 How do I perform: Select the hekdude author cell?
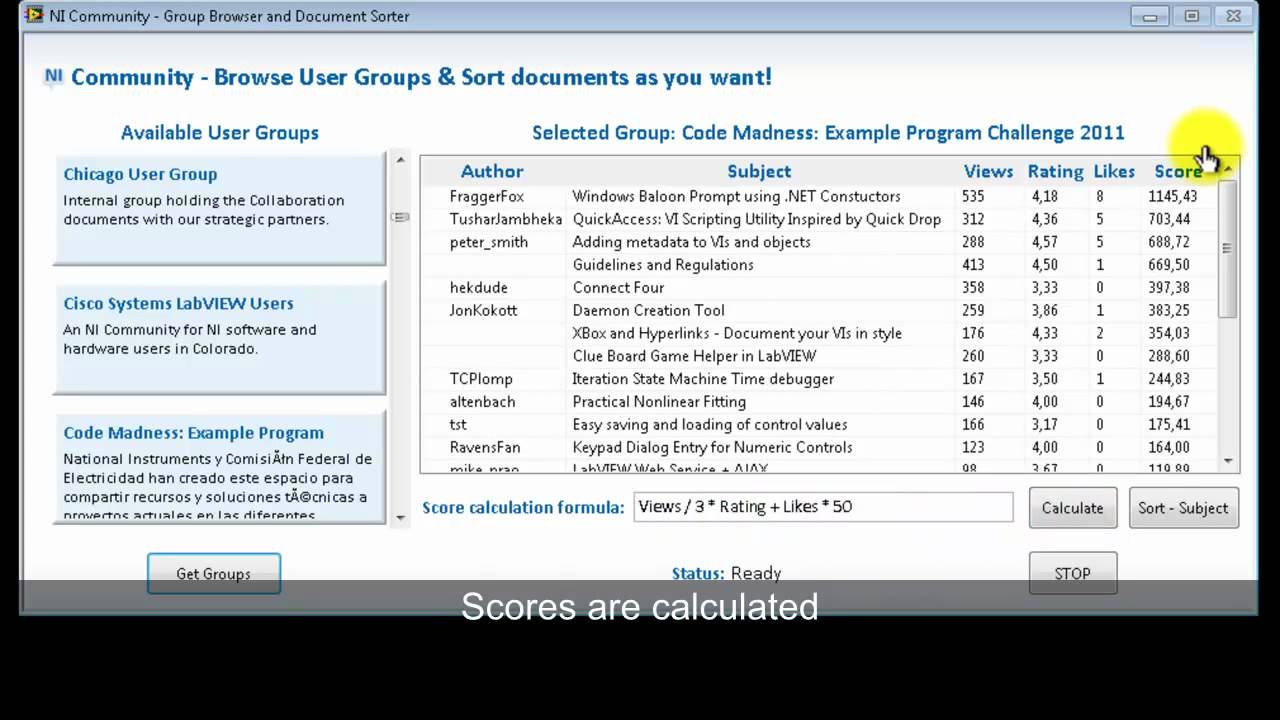click(x=479, y=287)
